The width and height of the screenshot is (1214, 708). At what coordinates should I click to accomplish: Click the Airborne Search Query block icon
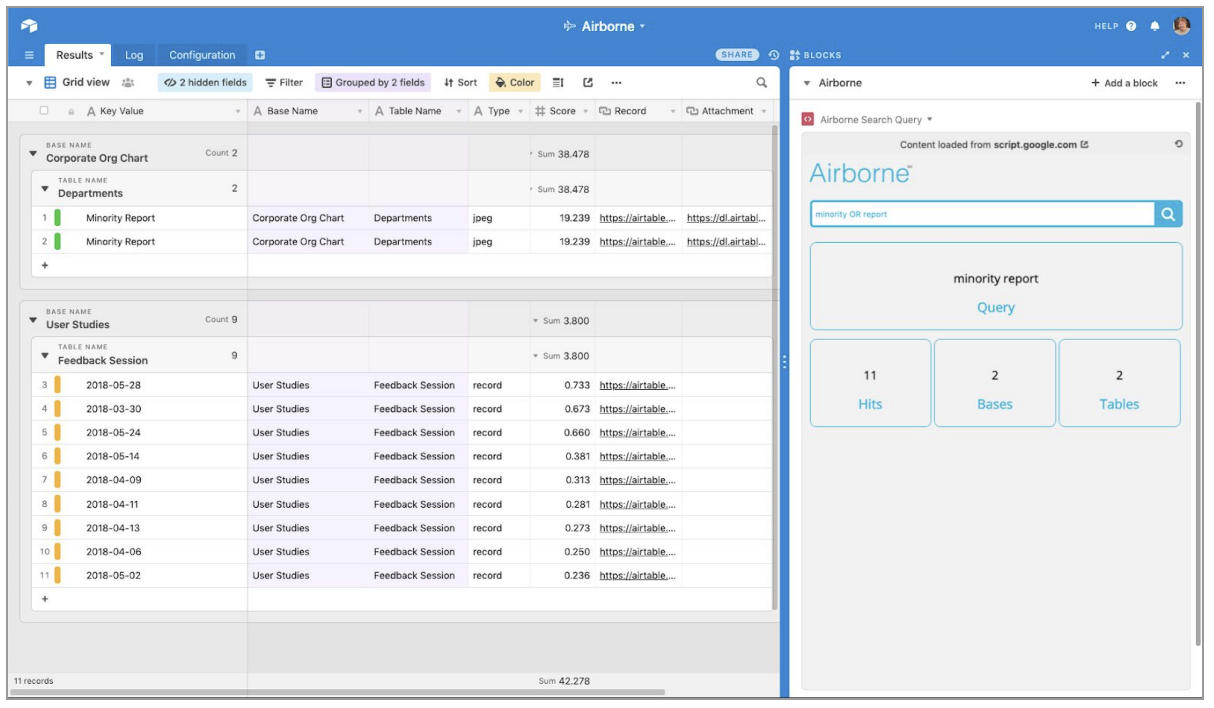point(808,119)
